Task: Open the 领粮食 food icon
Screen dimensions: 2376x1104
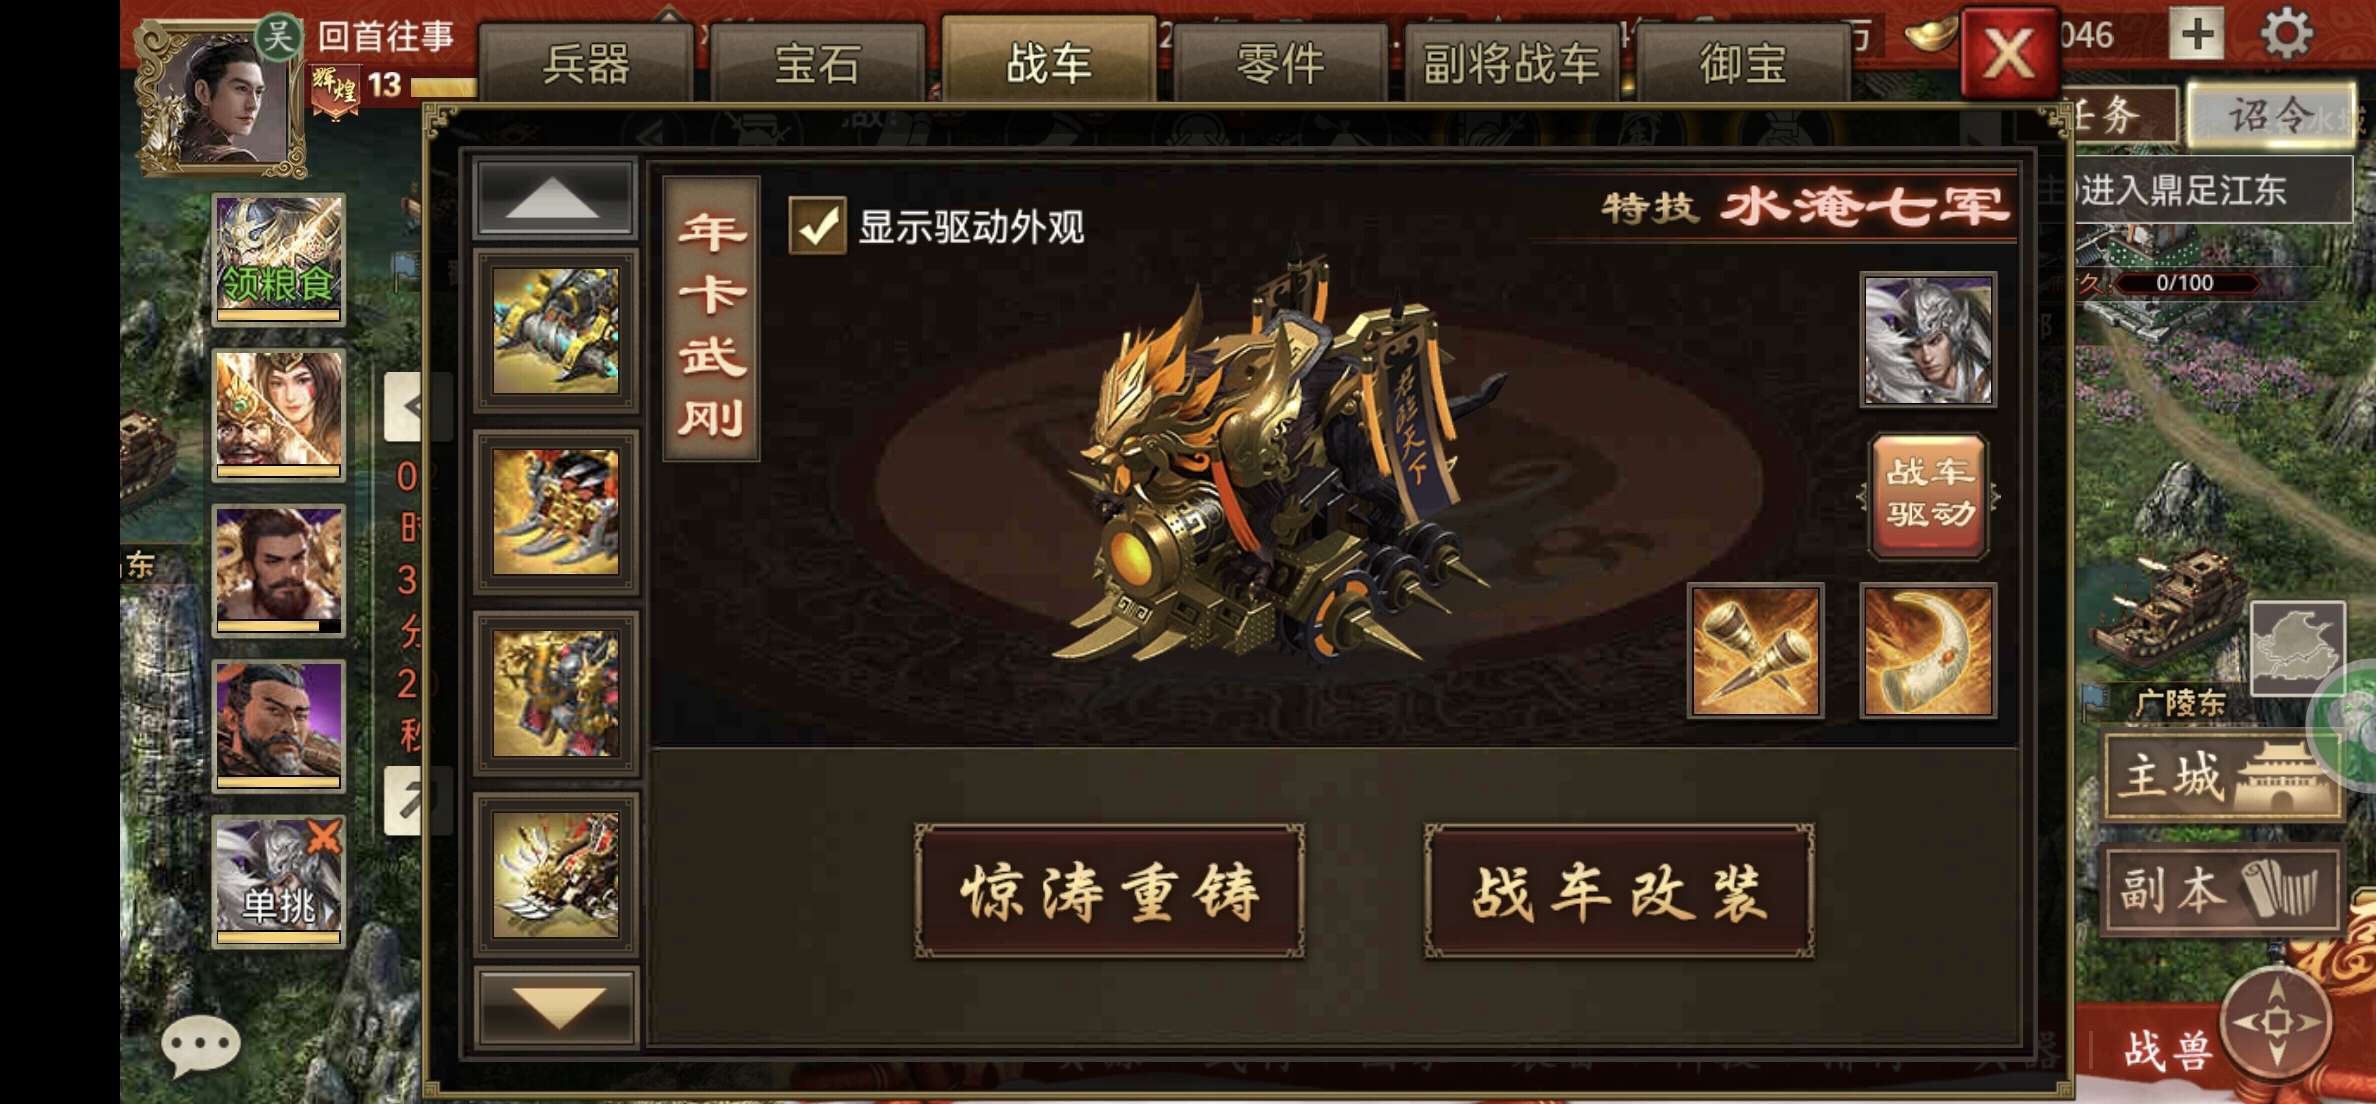Action: tap(279, 260)
